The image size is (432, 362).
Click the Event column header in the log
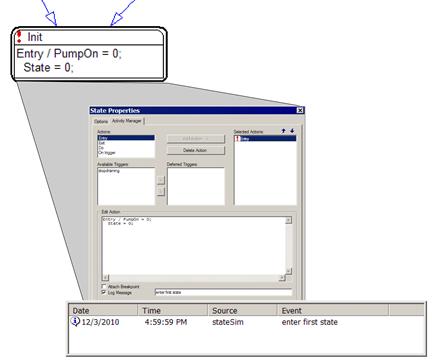coord(333,310)
